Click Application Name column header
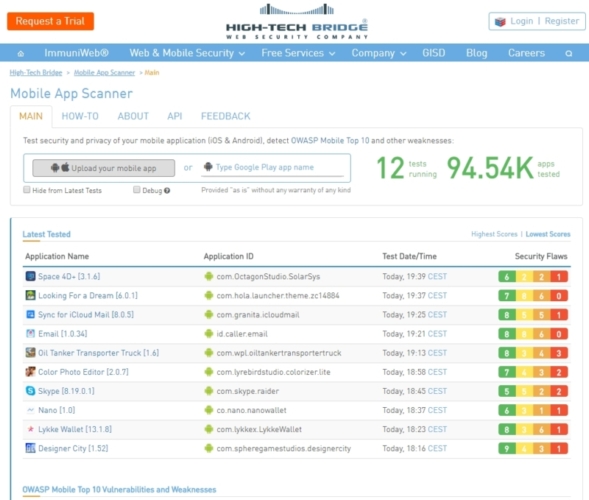Image resolution: width=589 pixels, height=500 pixels. (57, 256)
